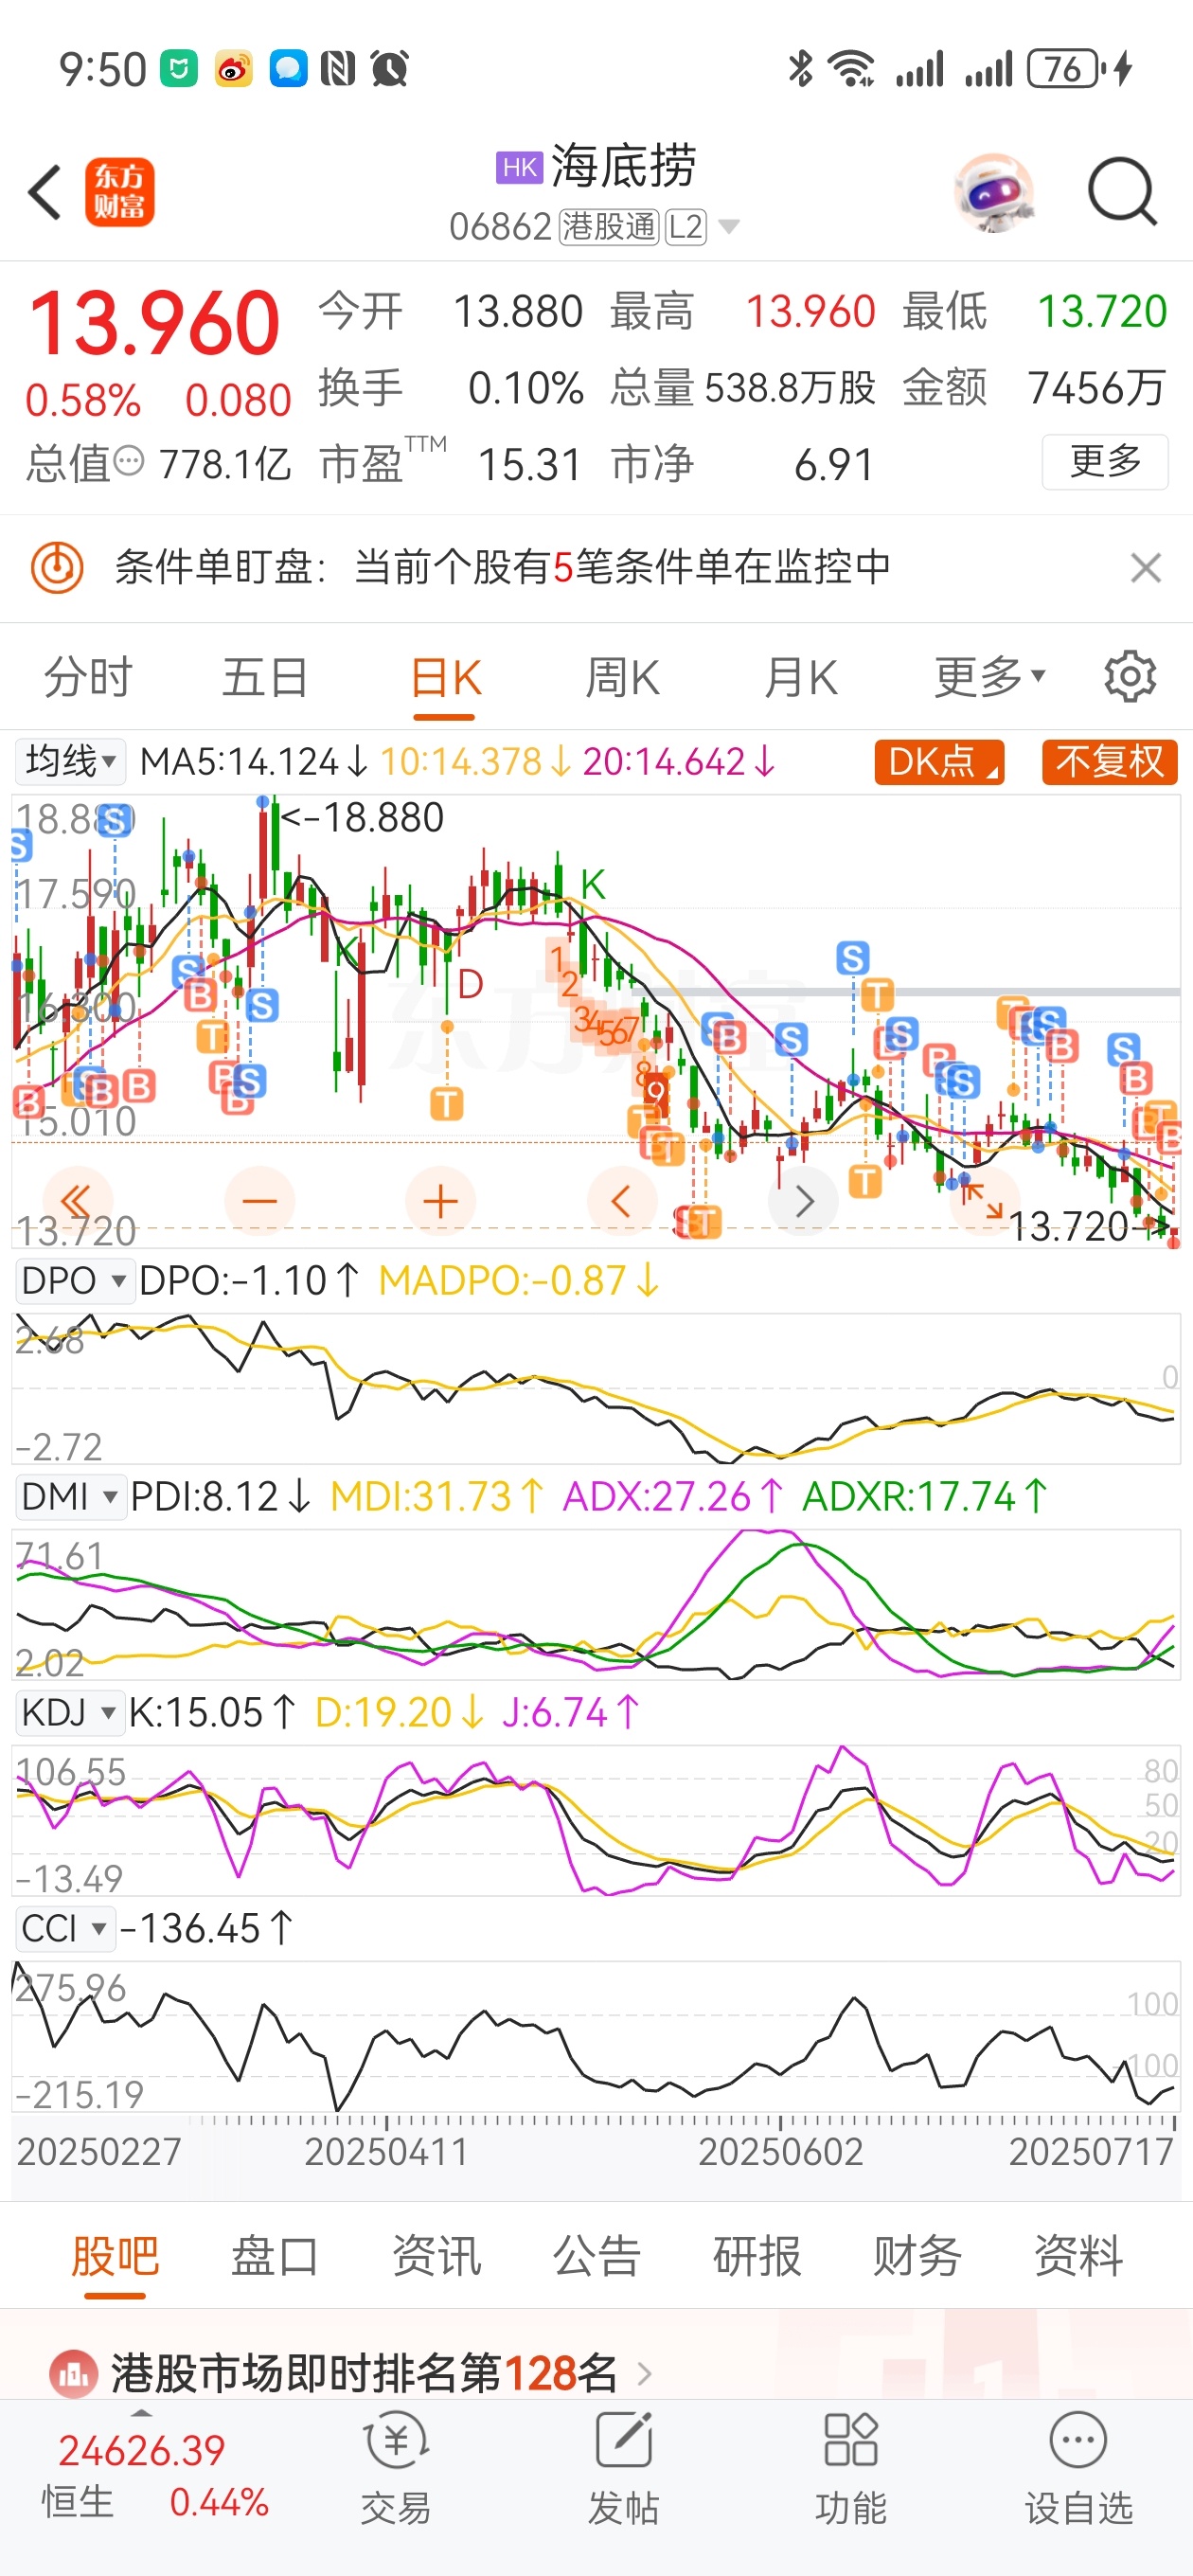This screenshot has width=1193, height=2576.
Task: Open the CCI indicator dropdown
Action: [64, 1928]
